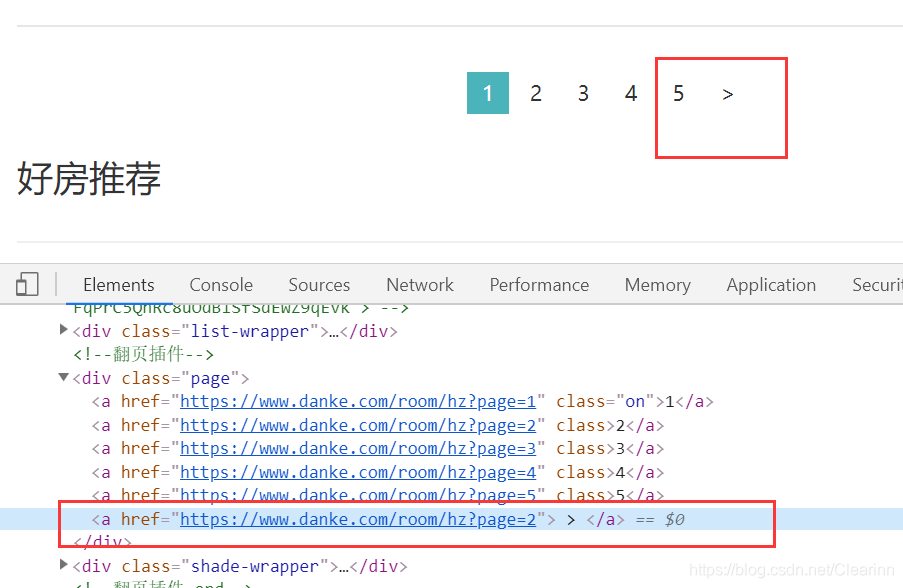Select the highlighted current page 1

pyautogui.click(x=488, y=93)
